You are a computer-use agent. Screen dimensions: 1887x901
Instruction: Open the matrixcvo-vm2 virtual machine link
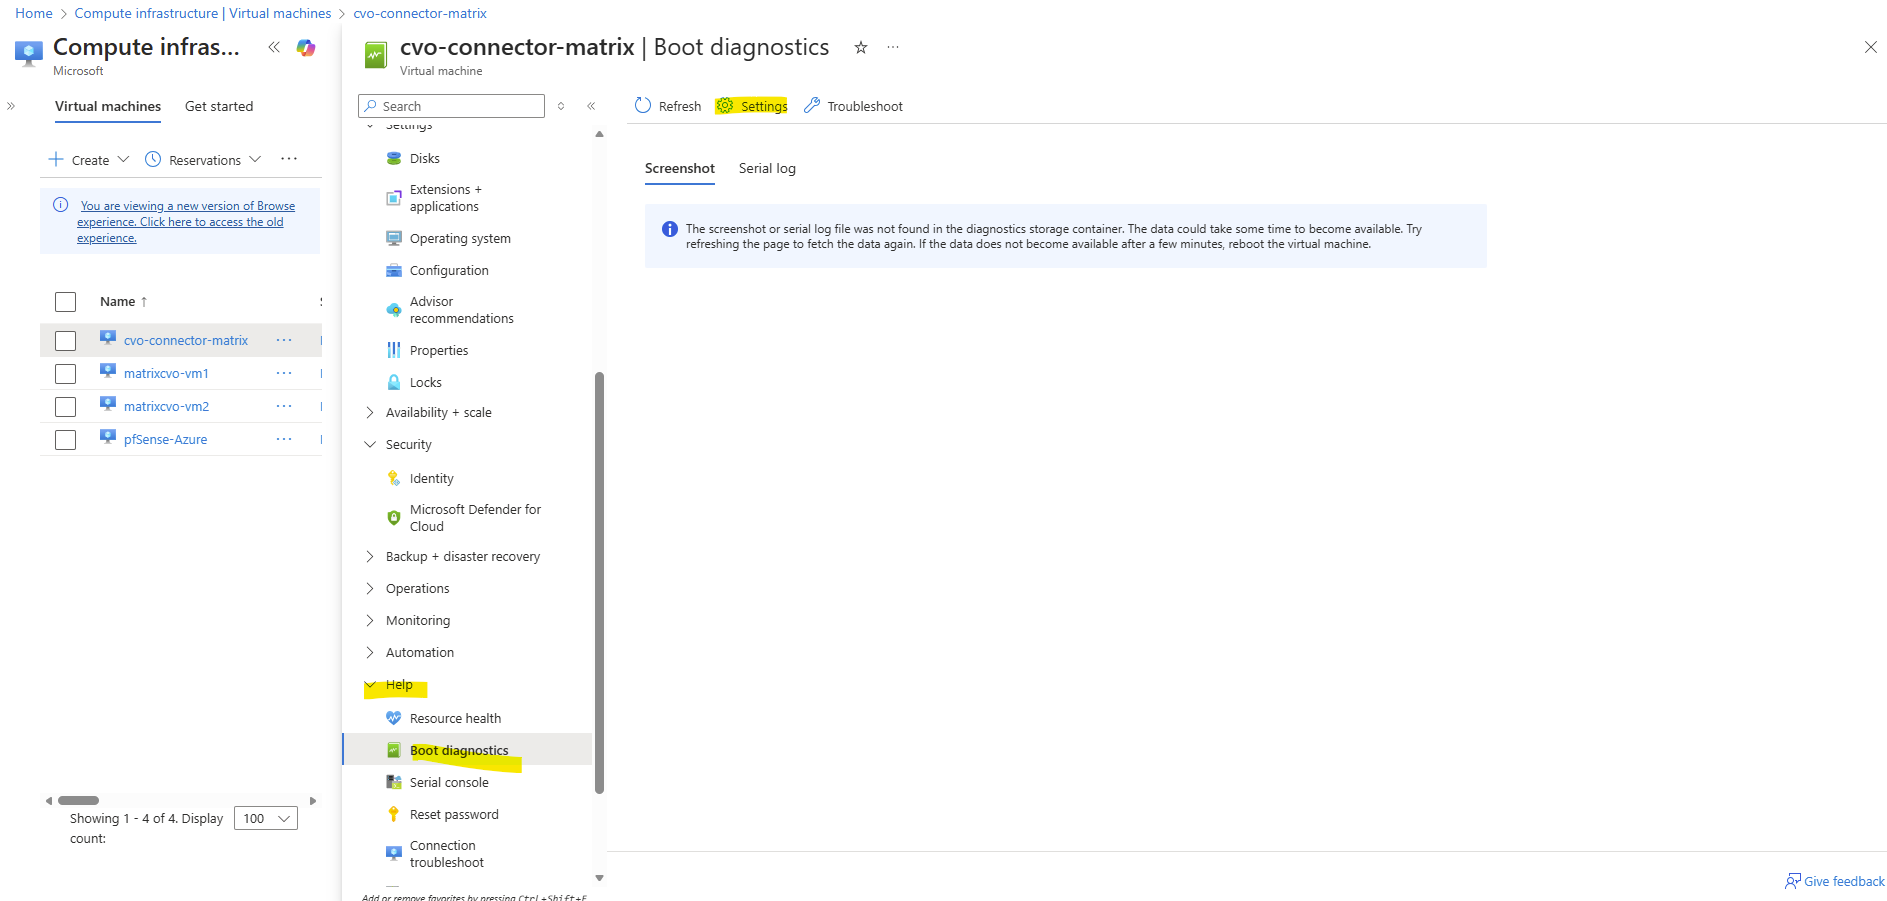click(x=166, y=406)
